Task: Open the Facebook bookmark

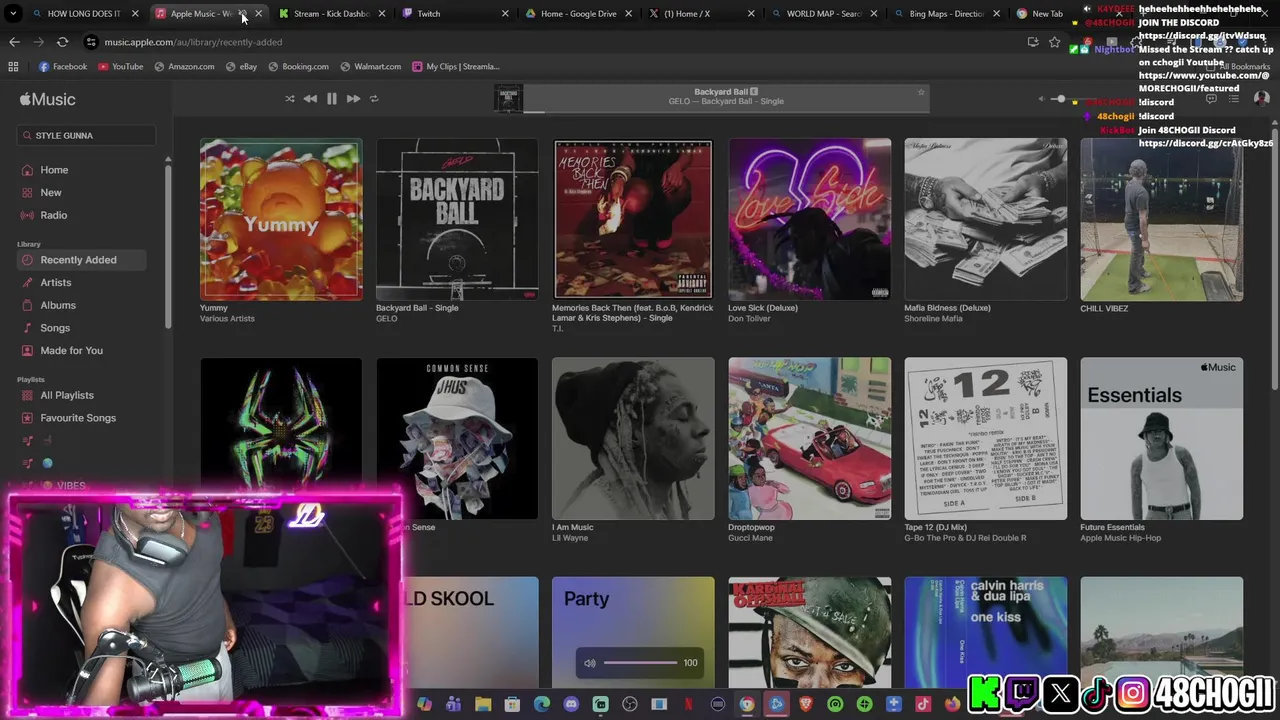Action: 63,67
